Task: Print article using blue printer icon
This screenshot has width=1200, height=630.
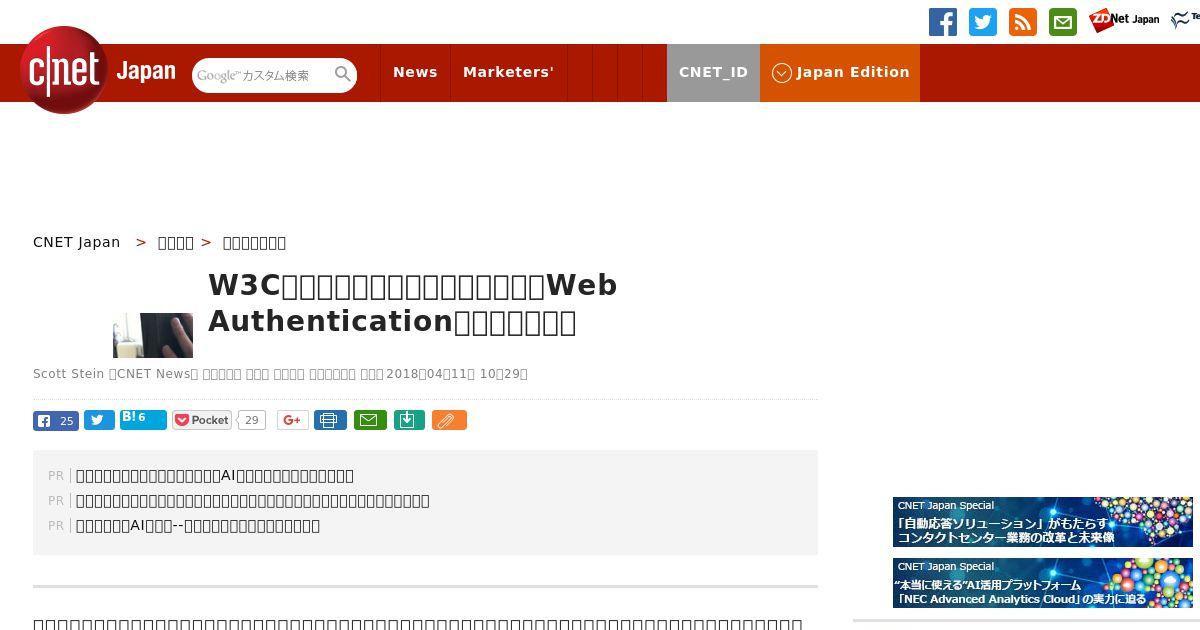Action: tap(330, 420)
